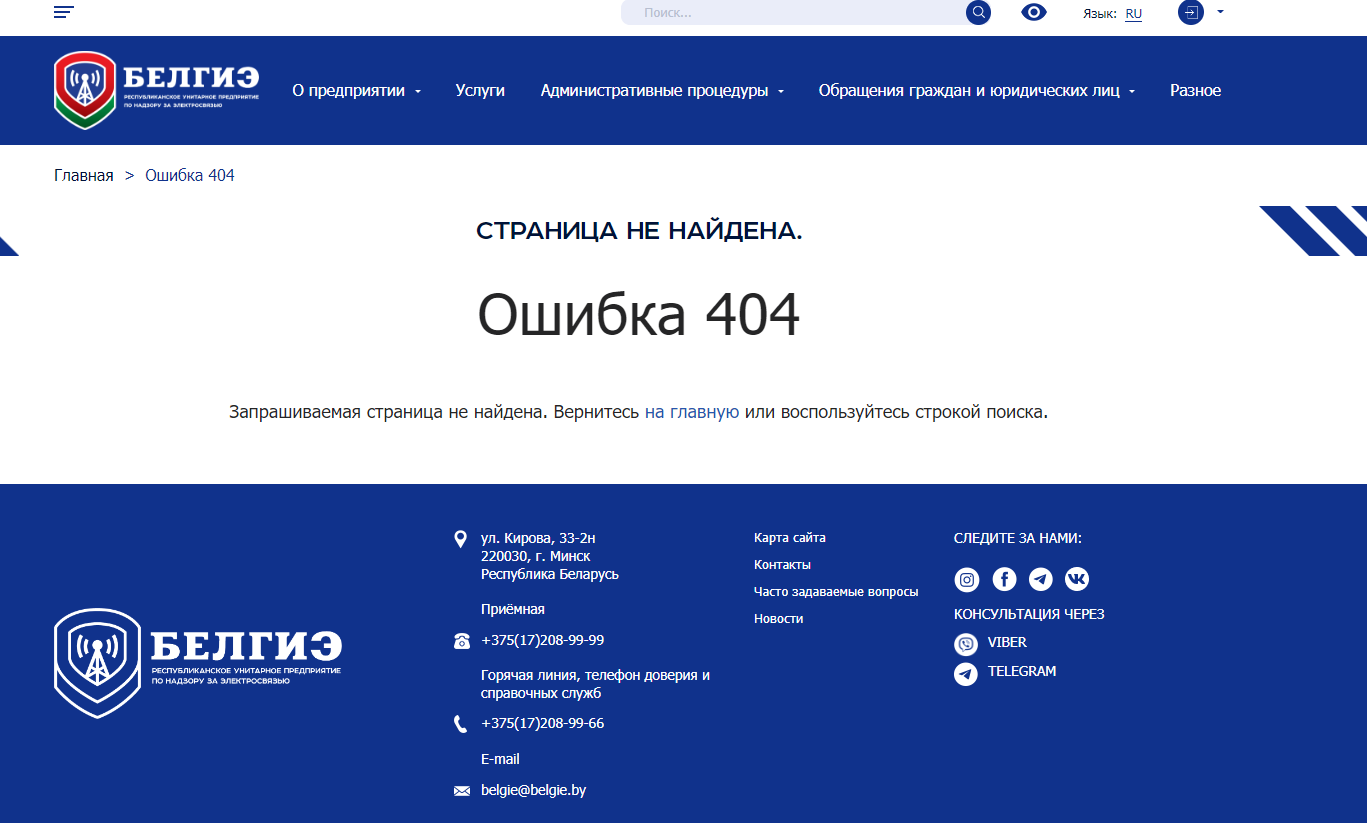Expand the dropdown arrow beside the login icon
Viewport: 1367px width, 823px height.
coord(1220,12)
